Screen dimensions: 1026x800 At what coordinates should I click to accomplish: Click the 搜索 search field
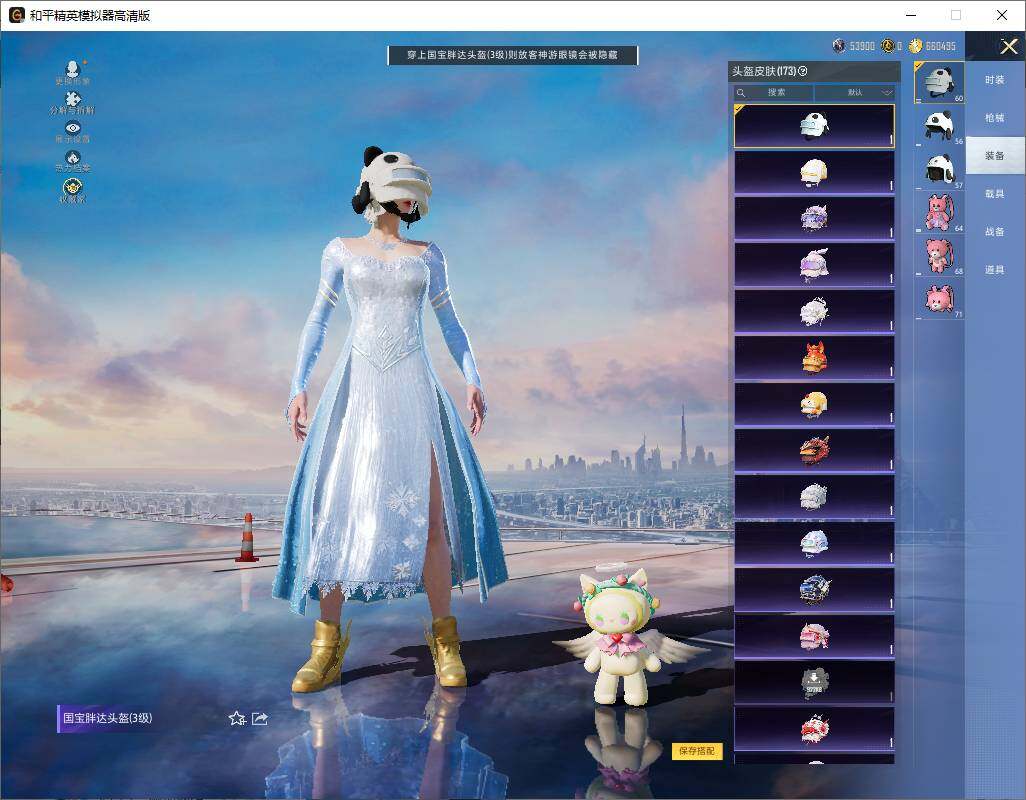(773, 92)
